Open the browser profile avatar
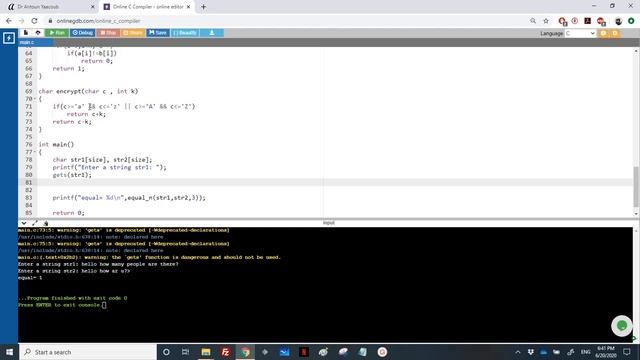Screen dimensions: 640x360 [x=618, y=21]
